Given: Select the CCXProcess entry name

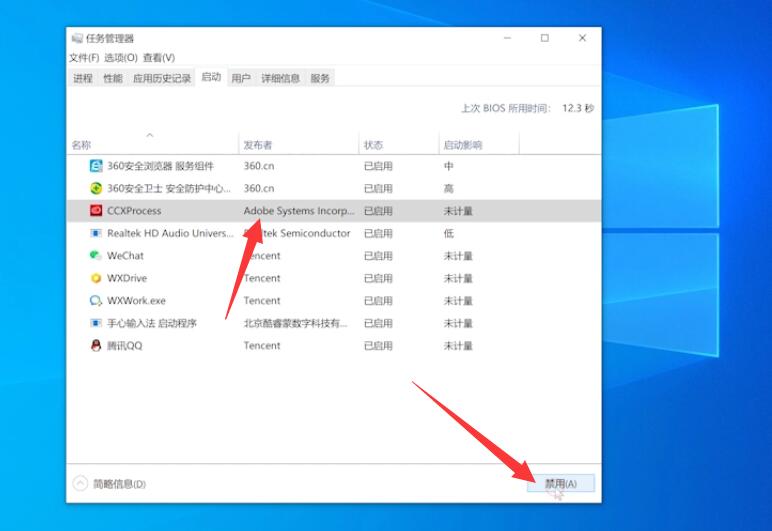Looking at the screenshot, I should 134,211.
